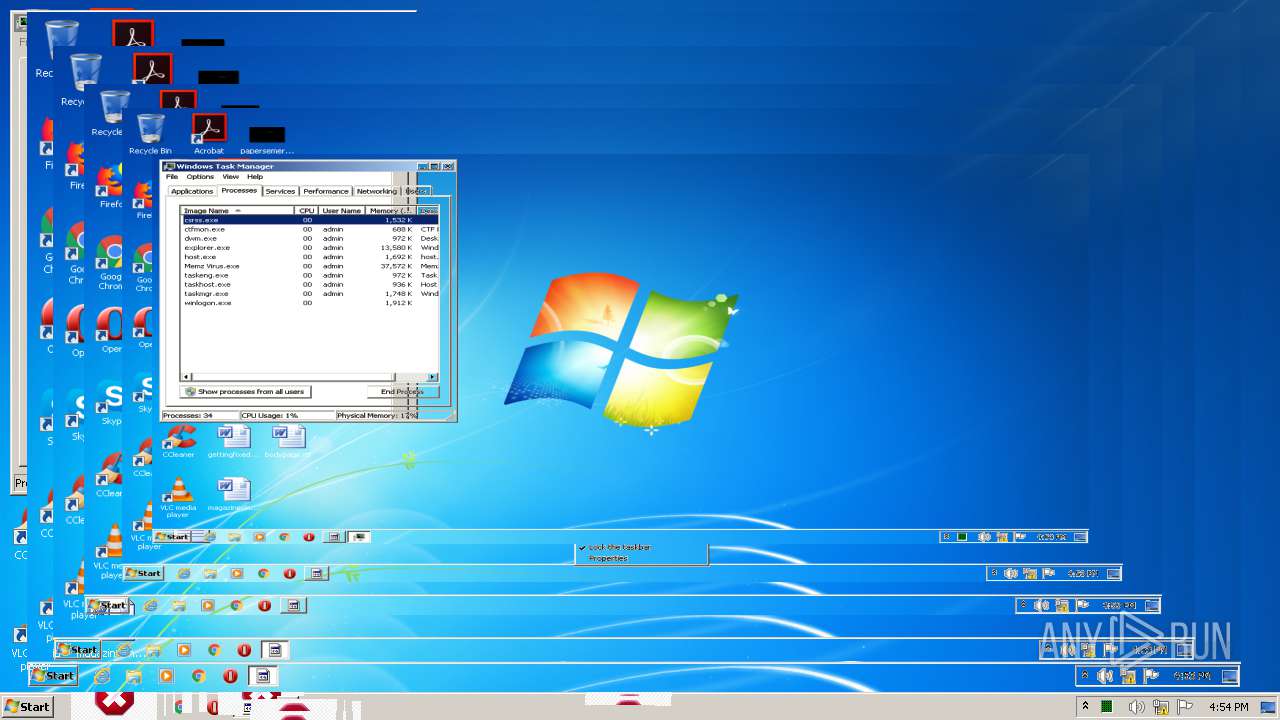Viewport: 1280px width, 720px height.
Task: Click process list scrollbar left arrow
Action: [x=185, y=377]
